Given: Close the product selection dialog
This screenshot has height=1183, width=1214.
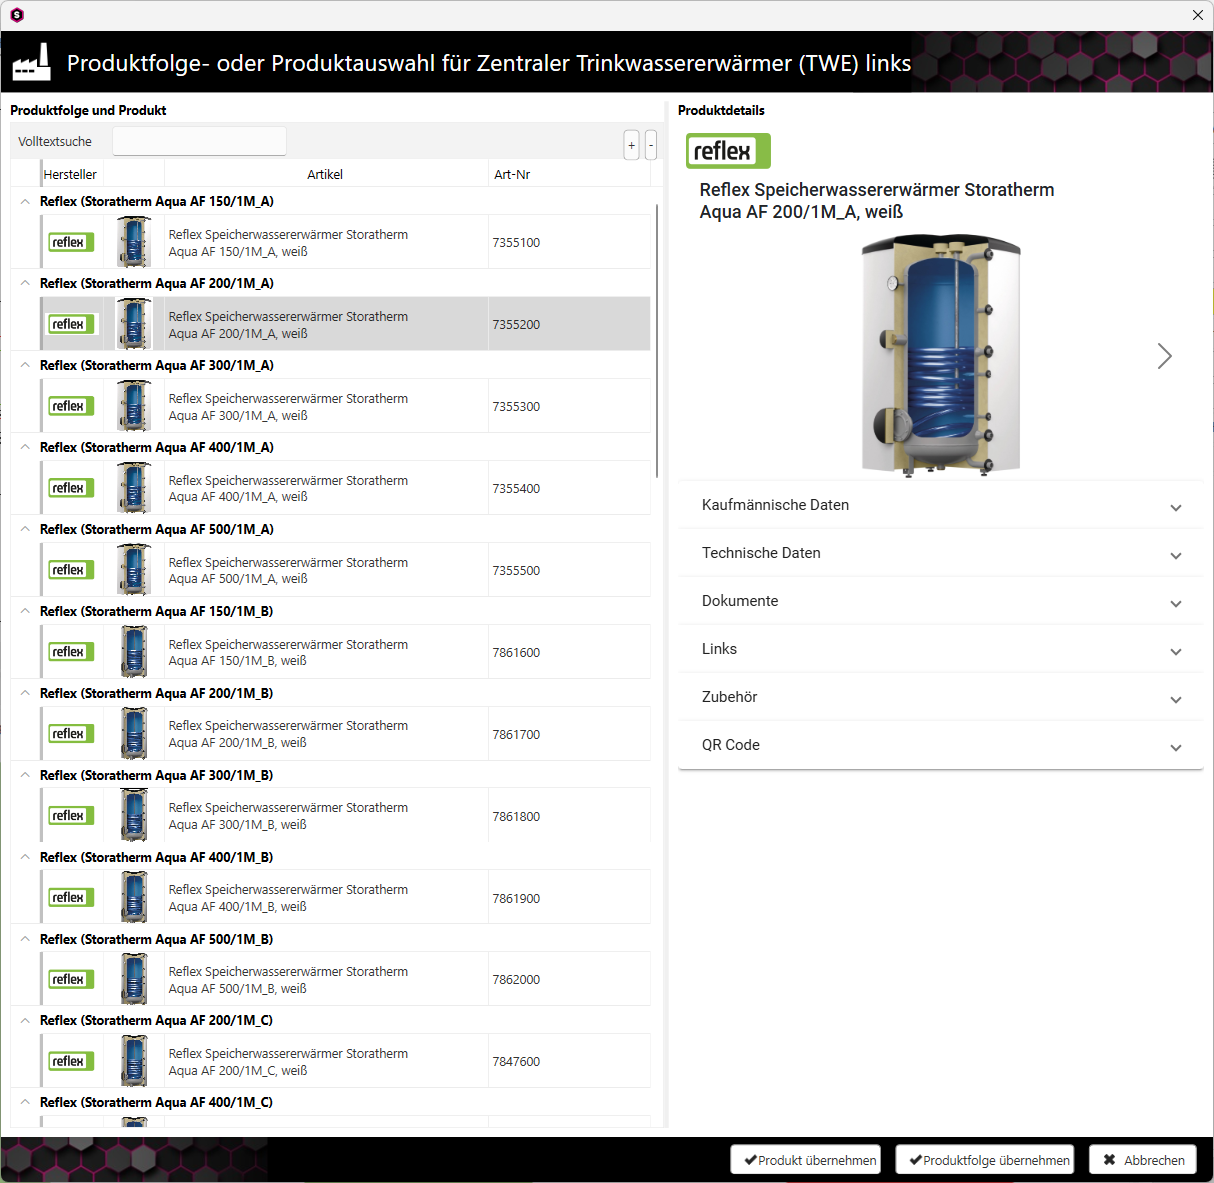Looking at the screenshot, I should coord(1197,15).
